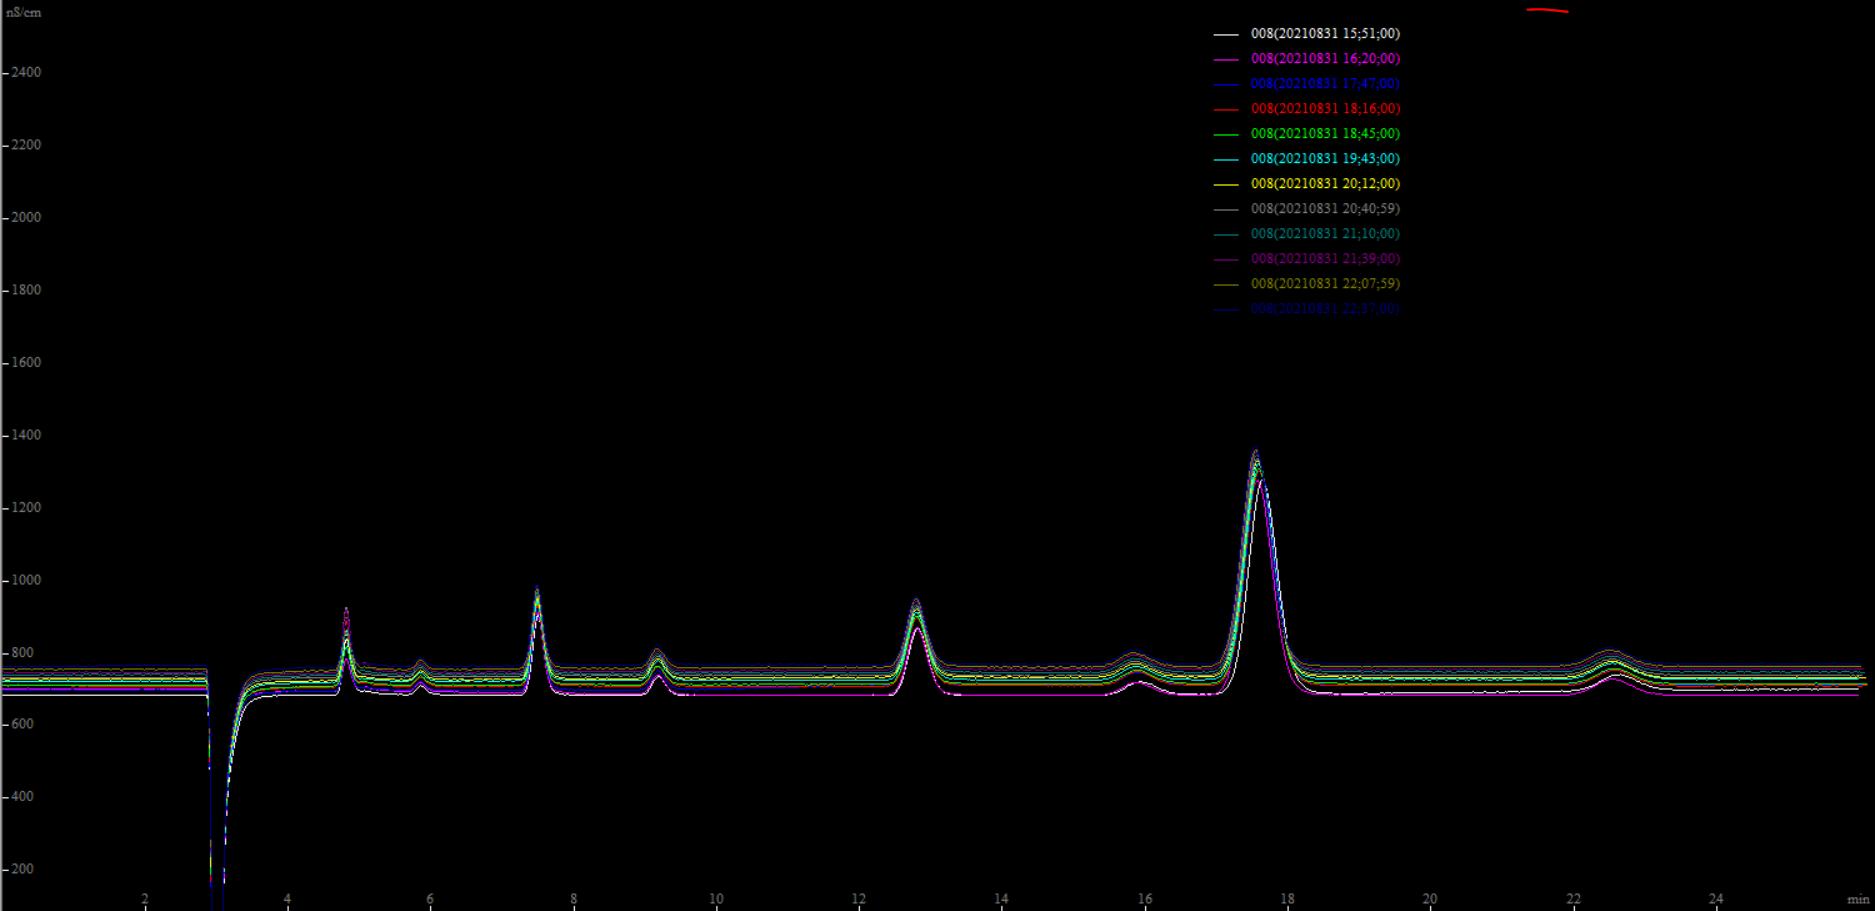1875x911 pixels.
Task: Click the short red mark above the legend
Action: pyautogui.click(x=1547, y=11)
